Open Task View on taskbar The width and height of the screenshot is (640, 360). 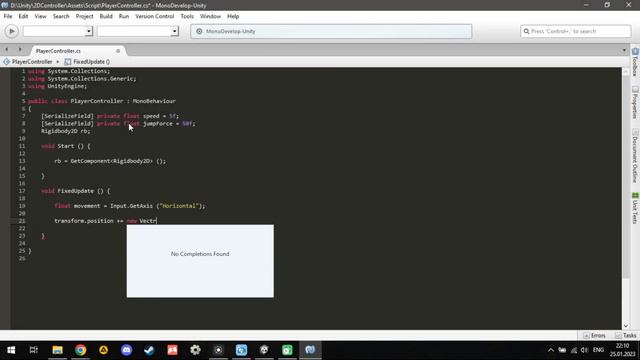pyautogui.click(x=34, y=350)
